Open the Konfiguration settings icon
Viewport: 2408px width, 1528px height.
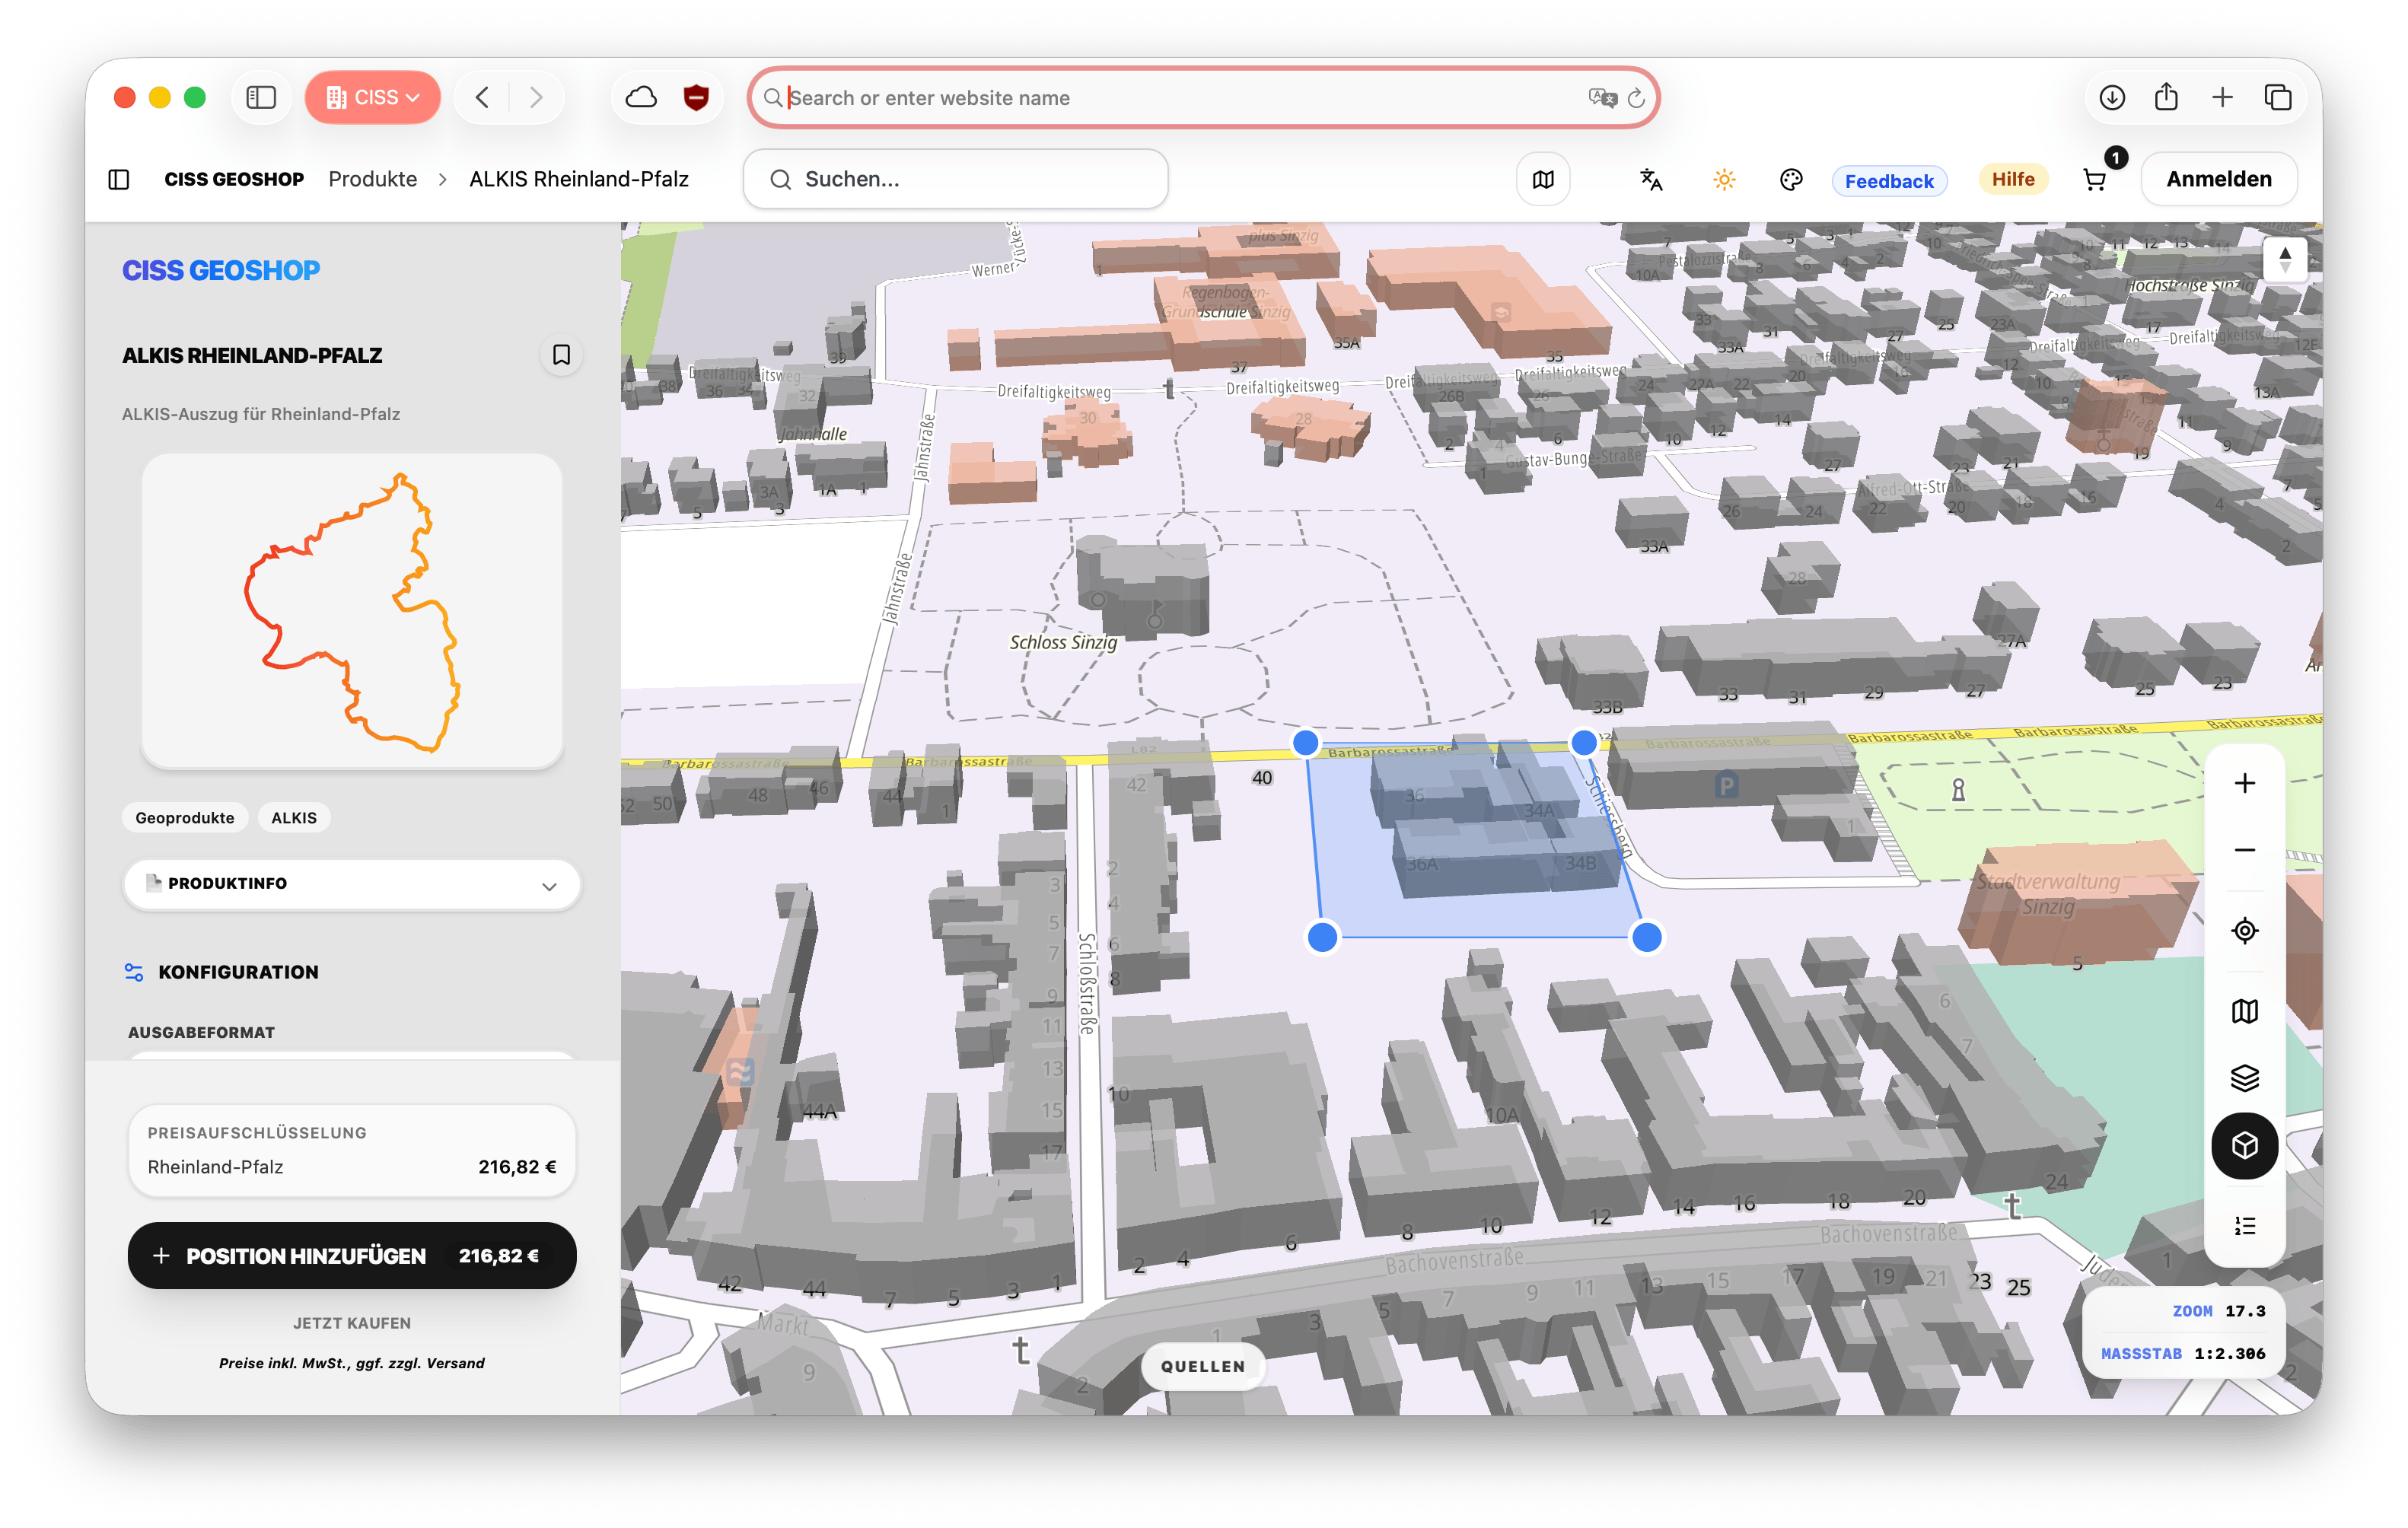coord(133,972)
